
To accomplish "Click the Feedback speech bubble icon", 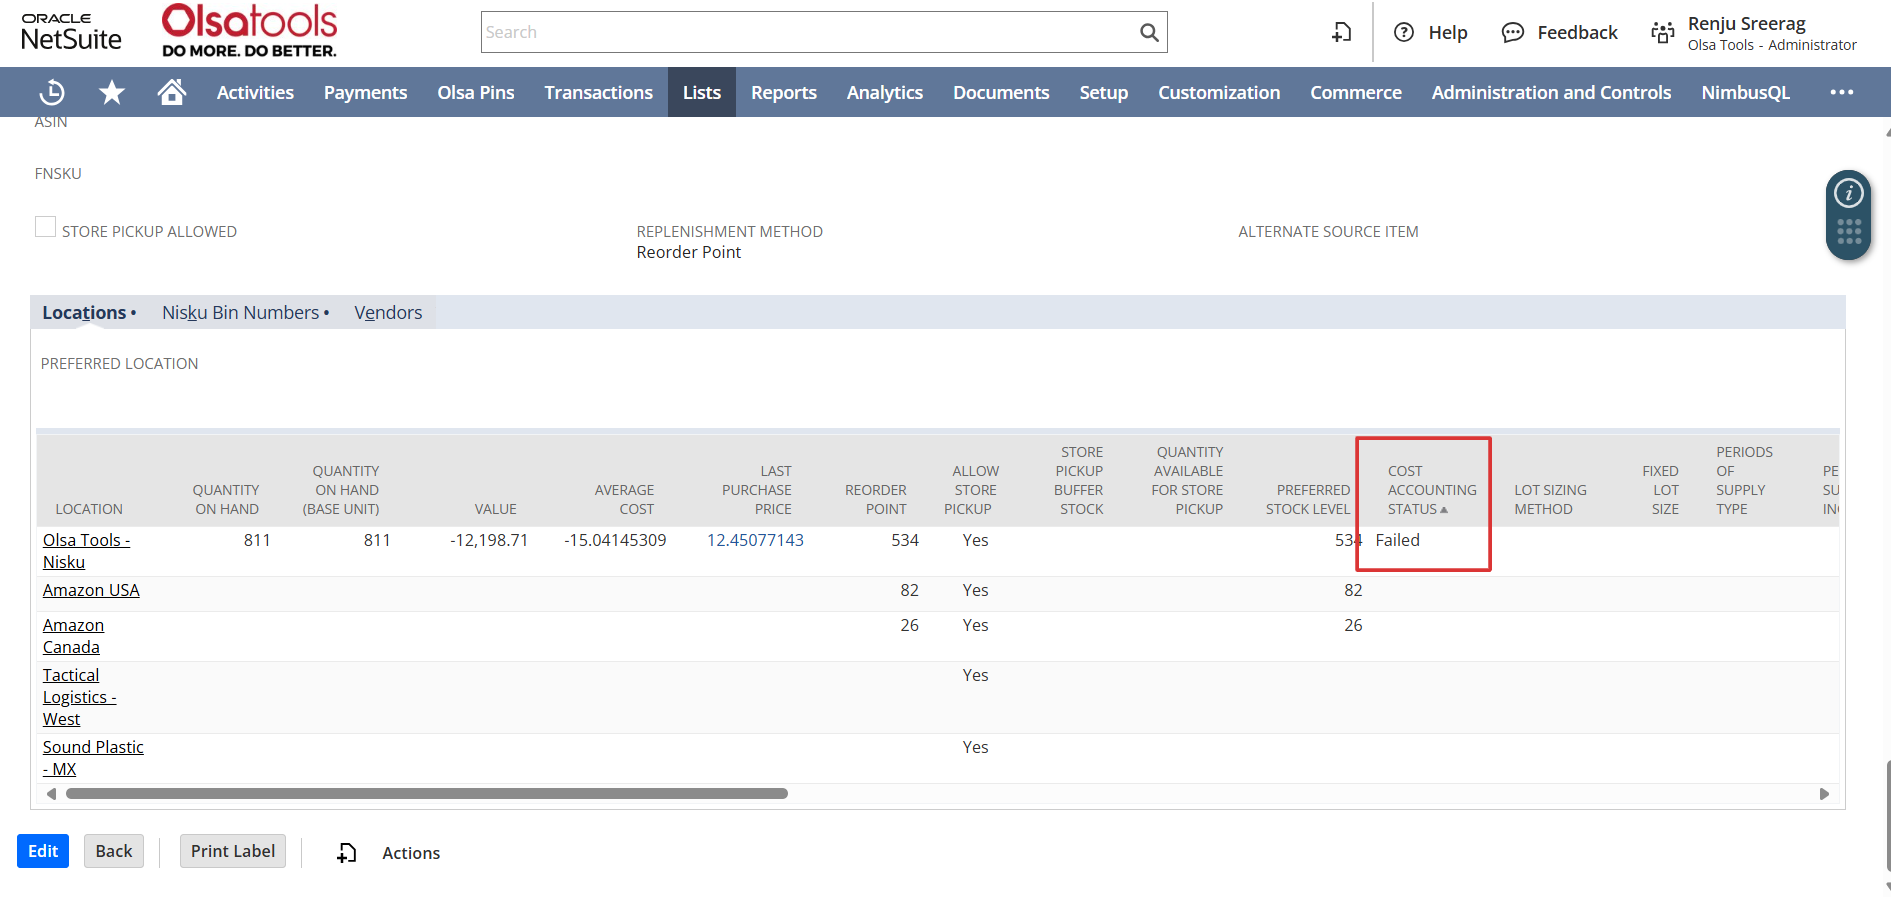I will coord(1512,33).
